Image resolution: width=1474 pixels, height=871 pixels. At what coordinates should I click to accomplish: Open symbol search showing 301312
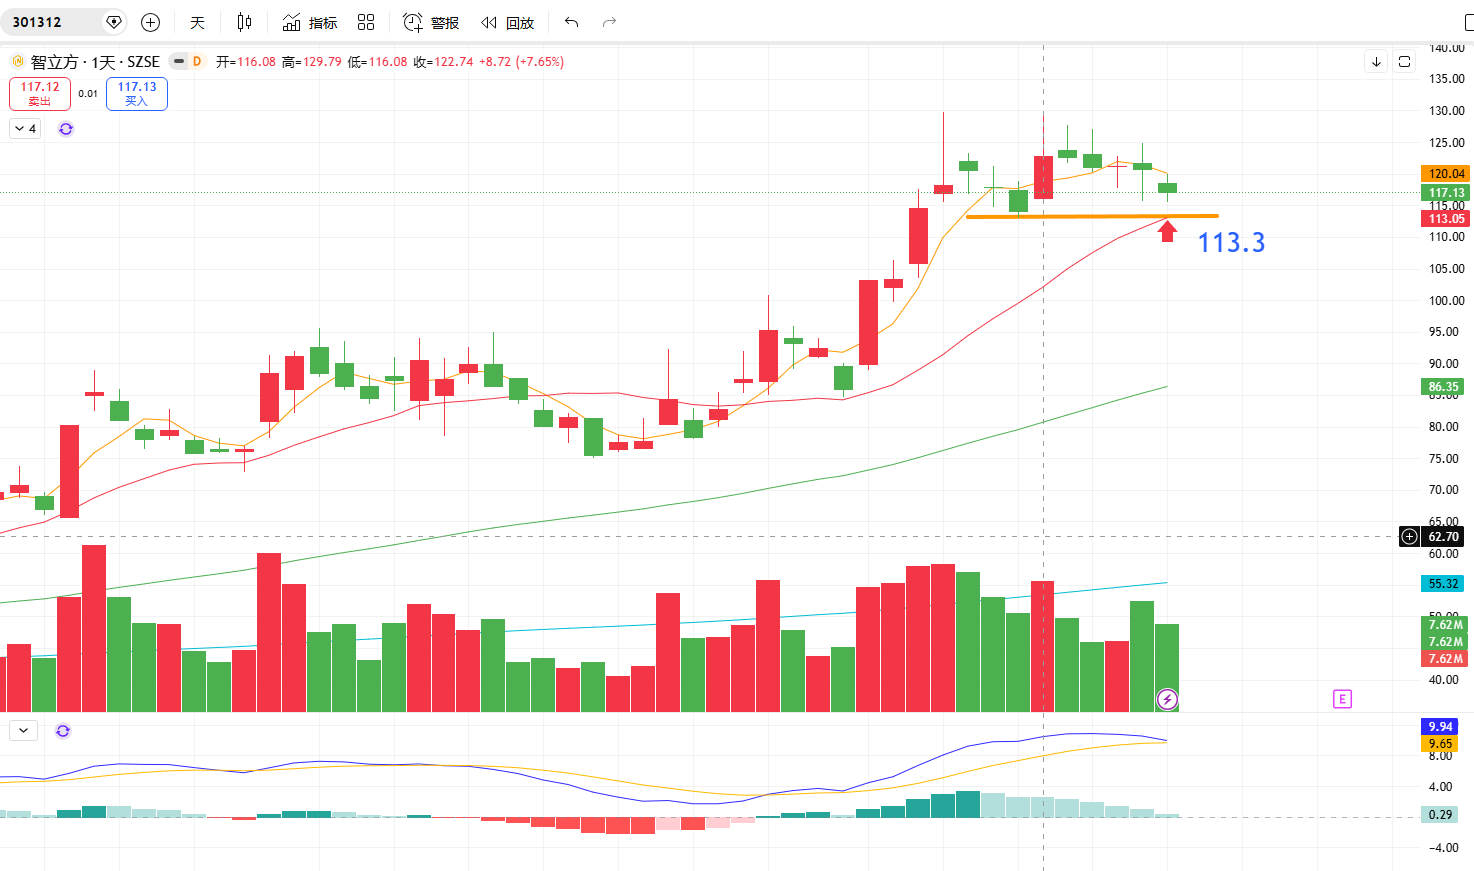(37, 22)
